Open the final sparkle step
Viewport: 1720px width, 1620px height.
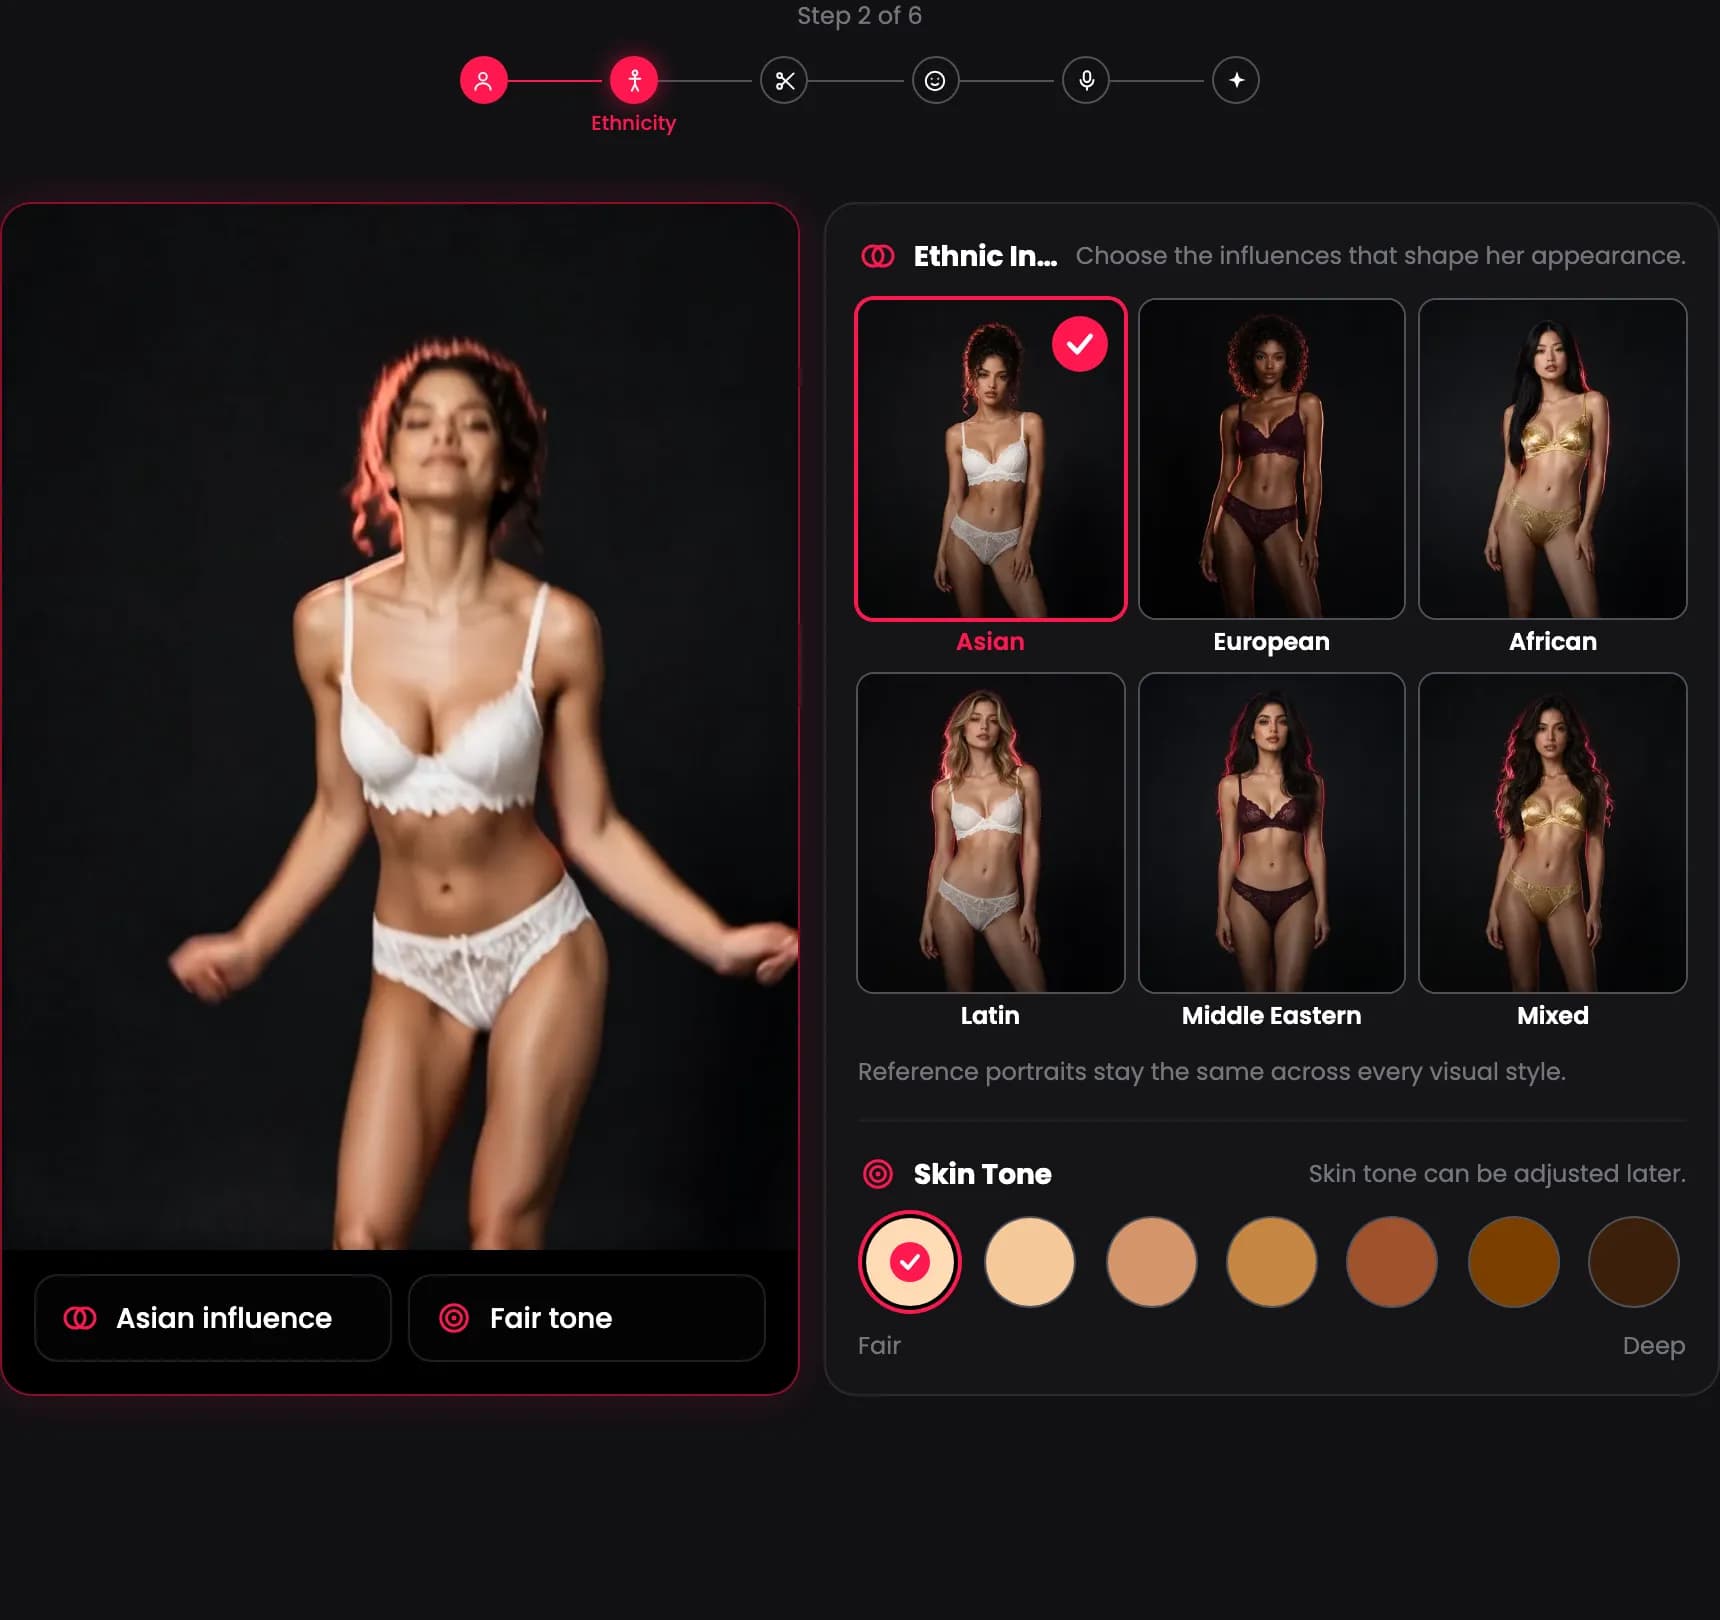(x=1236, y=80)
